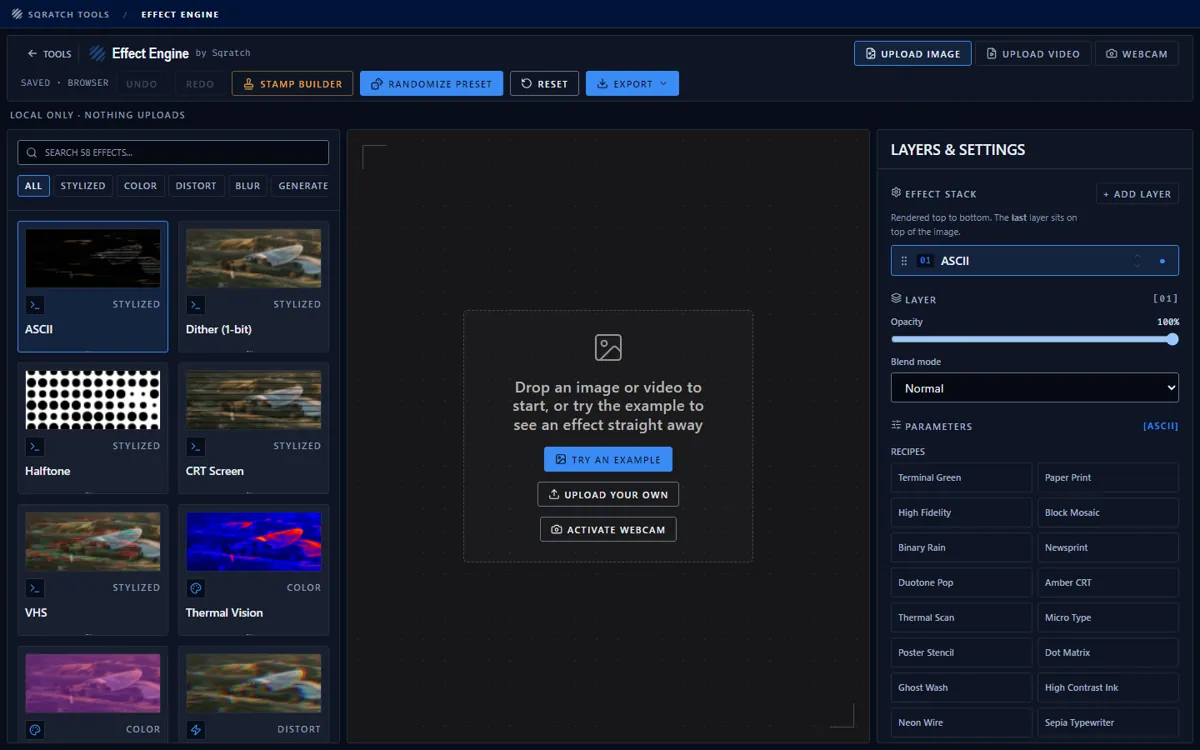
Task: Click the Layer stack icon
Action: (x=896, y=298)
